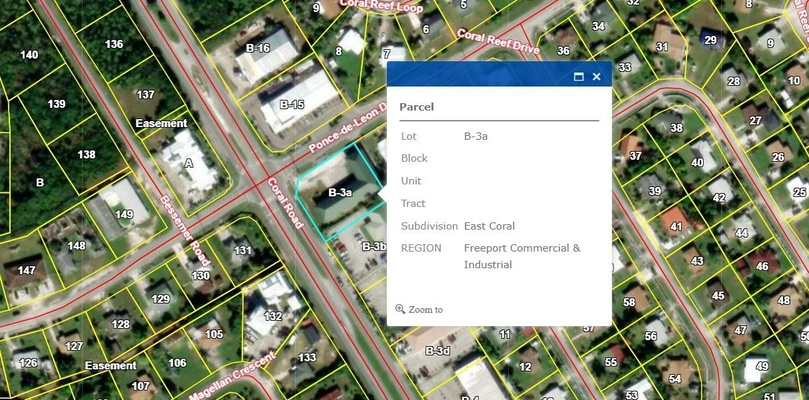
Task: Select parcel B-15 on the map
Action: [x=292, y=104]
